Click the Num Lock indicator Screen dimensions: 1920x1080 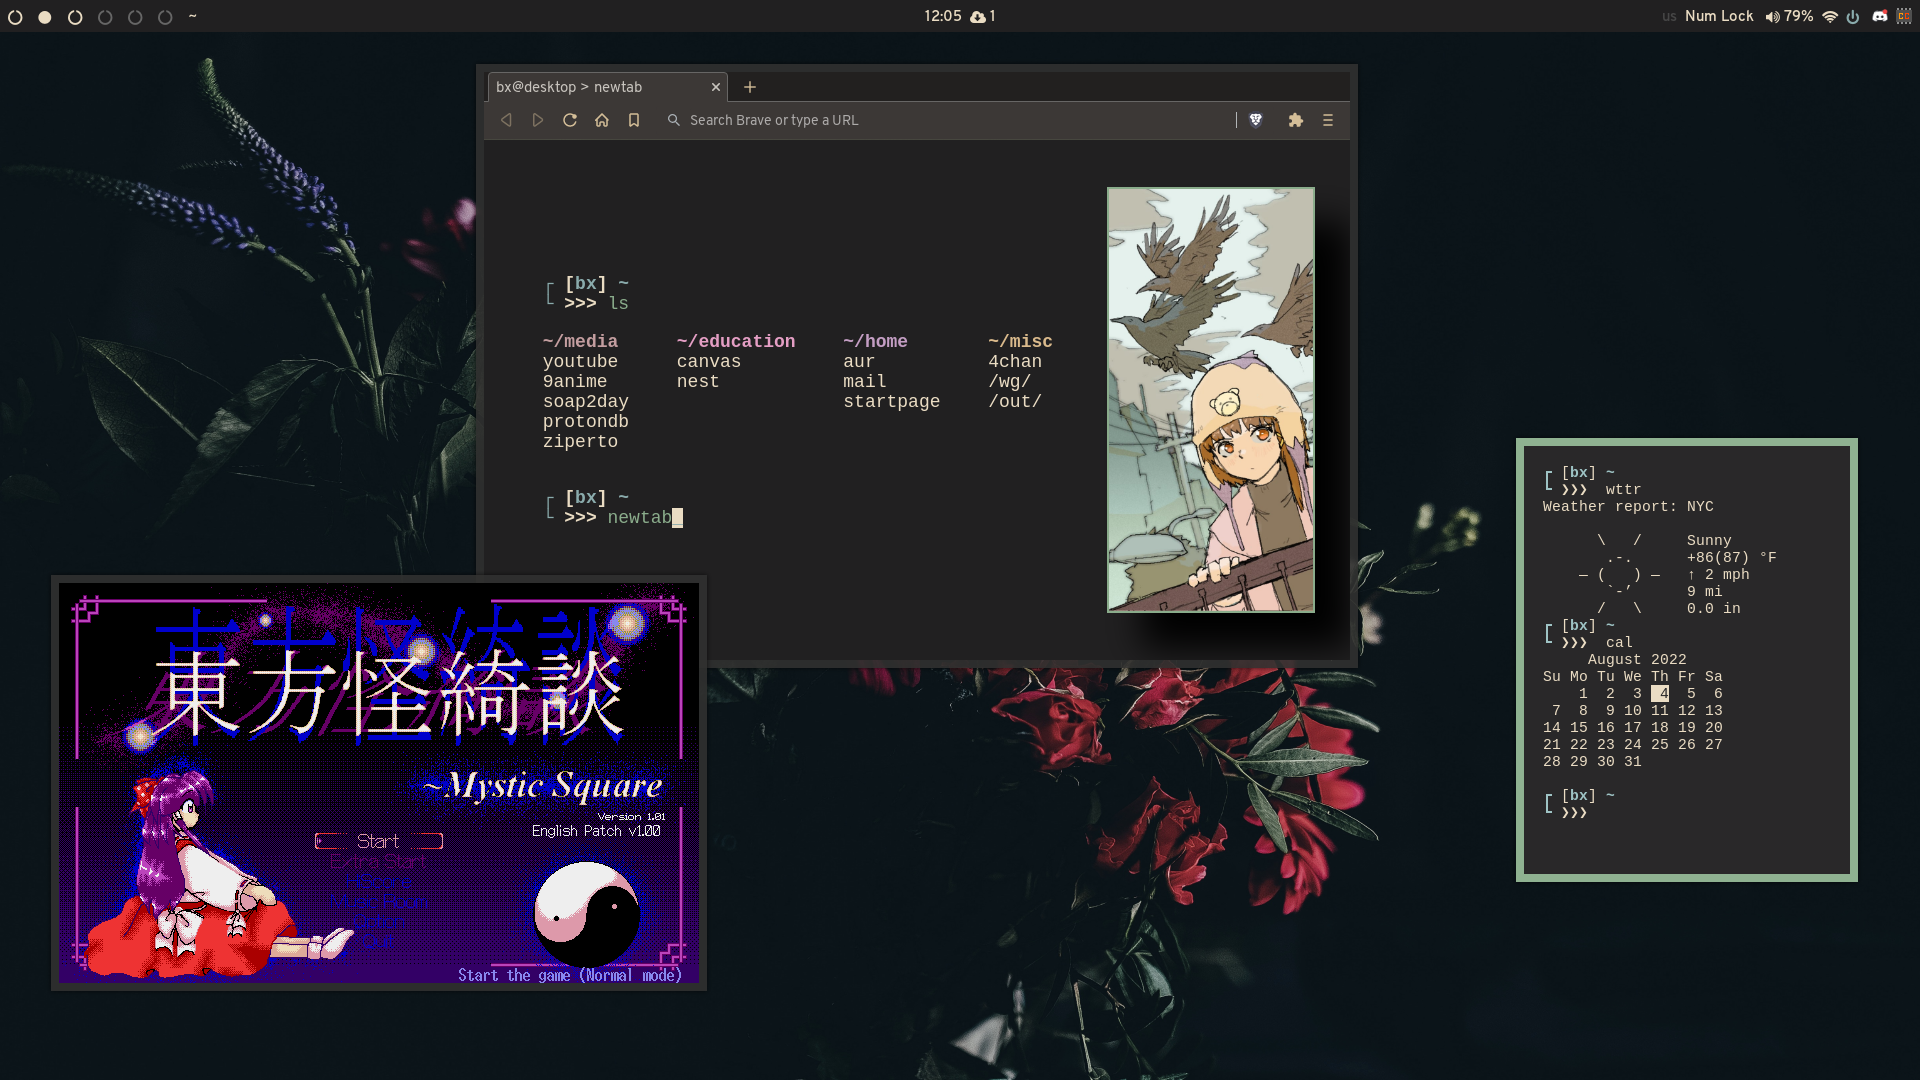(1719, 16)
